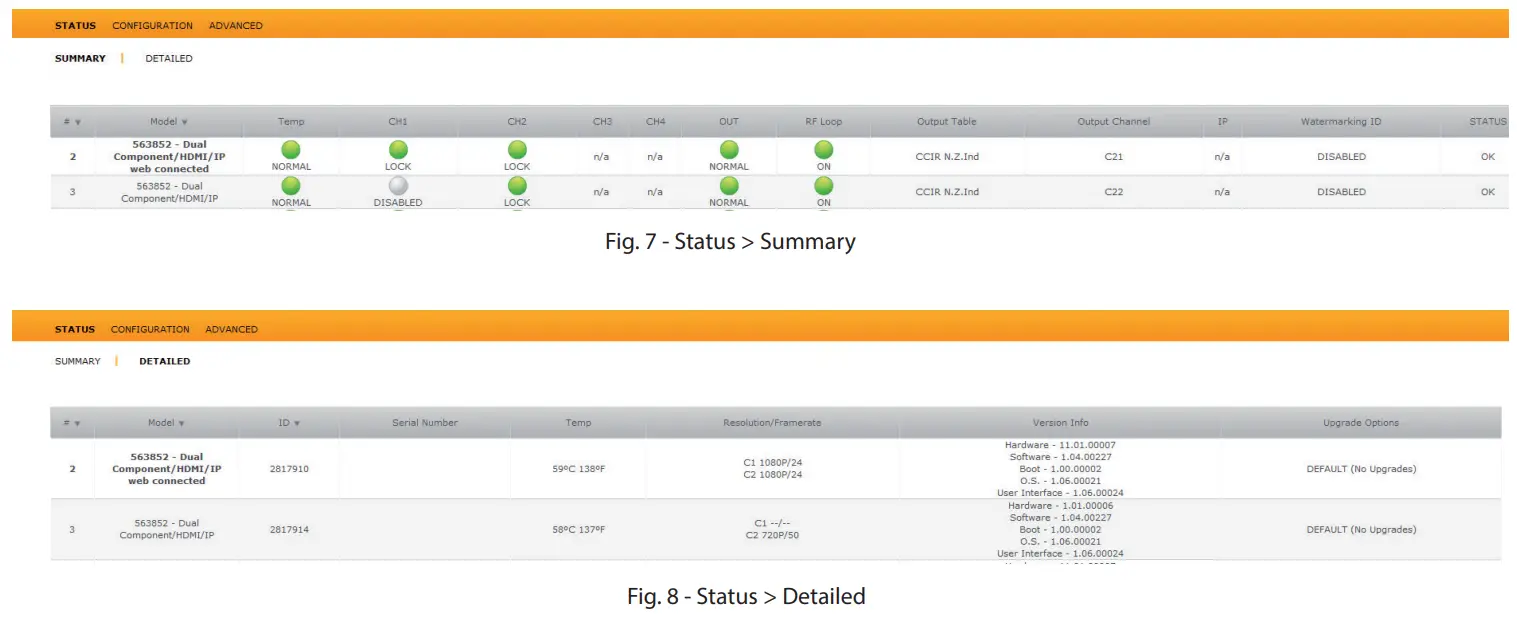Click ID value 2817914
The image size is (1517, 622).
click(289, 530)
